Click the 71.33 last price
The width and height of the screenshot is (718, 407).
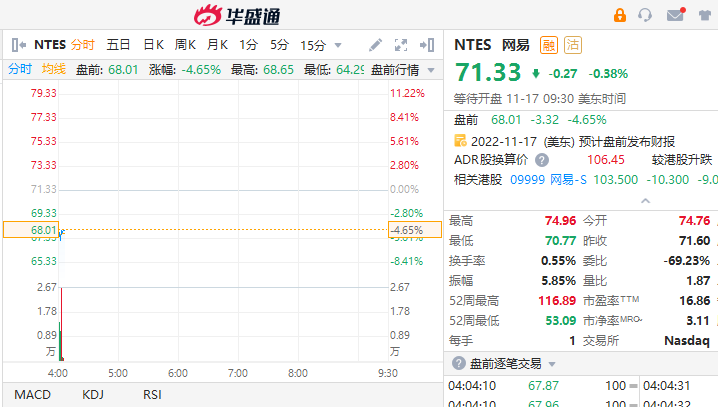click(x=488, y=72)
